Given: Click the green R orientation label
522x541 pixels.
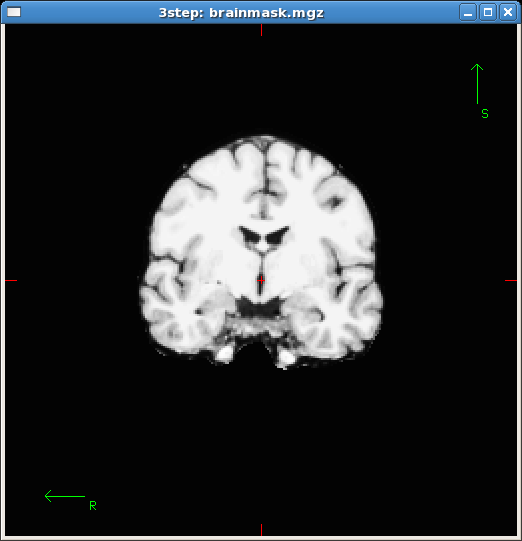Looking at the screenshot, I should point(93,506).
